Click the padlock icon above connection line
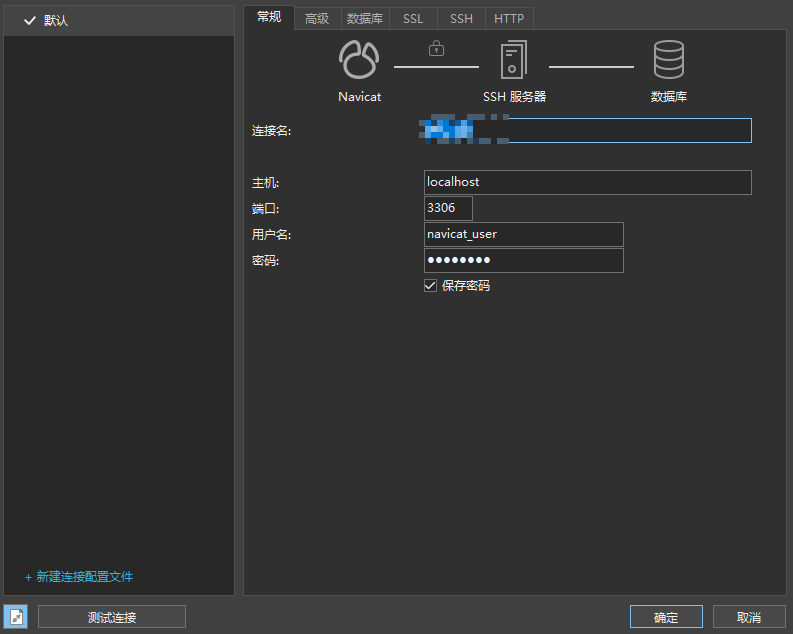Screen dimensions: 793x634 (436, 49)
